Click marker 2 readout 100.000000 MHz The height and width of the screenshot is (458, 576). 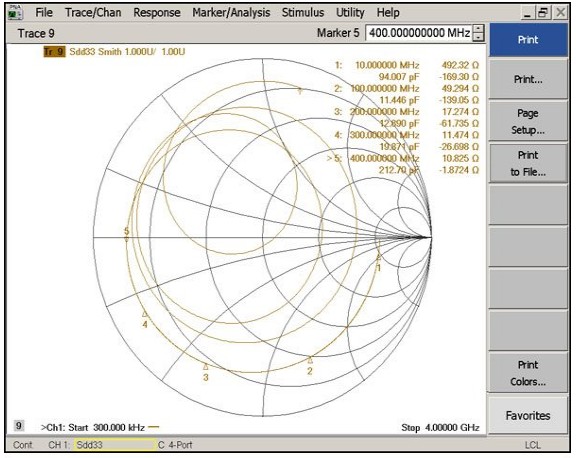385,89
